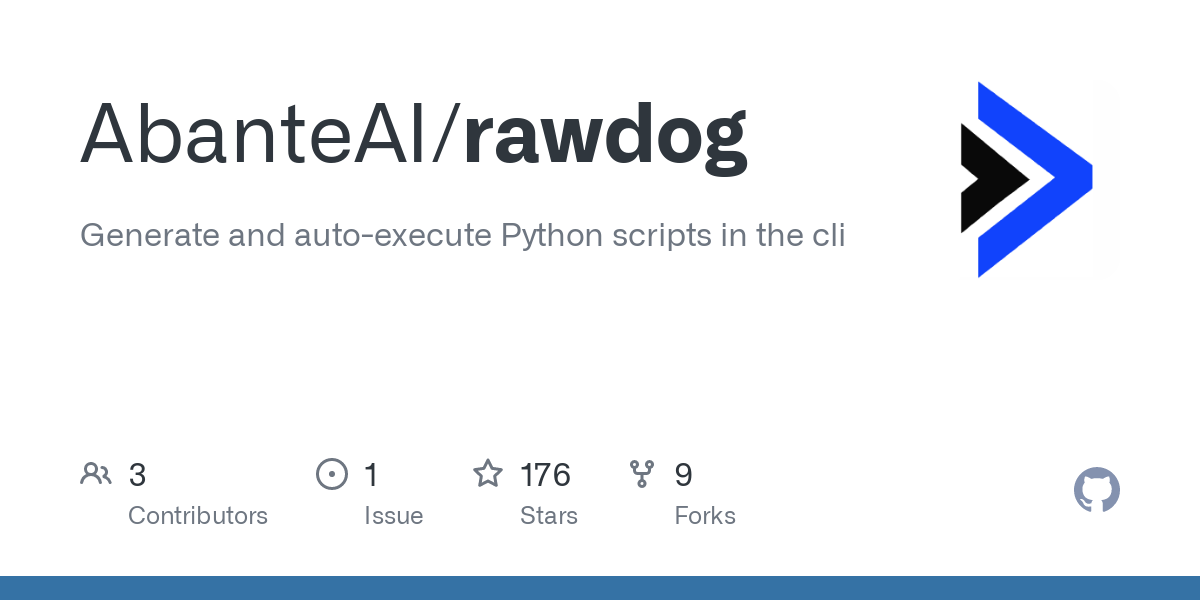Click the contributor count 3
Viewport: 1200px width, 600px height.
(138, 474)
